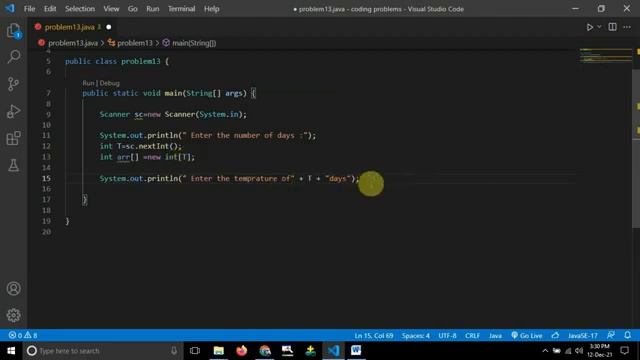Screen dimensions: 640x360
Task: Click the main(String[]) breadcrumb
Action: click(x=193, y=43)
